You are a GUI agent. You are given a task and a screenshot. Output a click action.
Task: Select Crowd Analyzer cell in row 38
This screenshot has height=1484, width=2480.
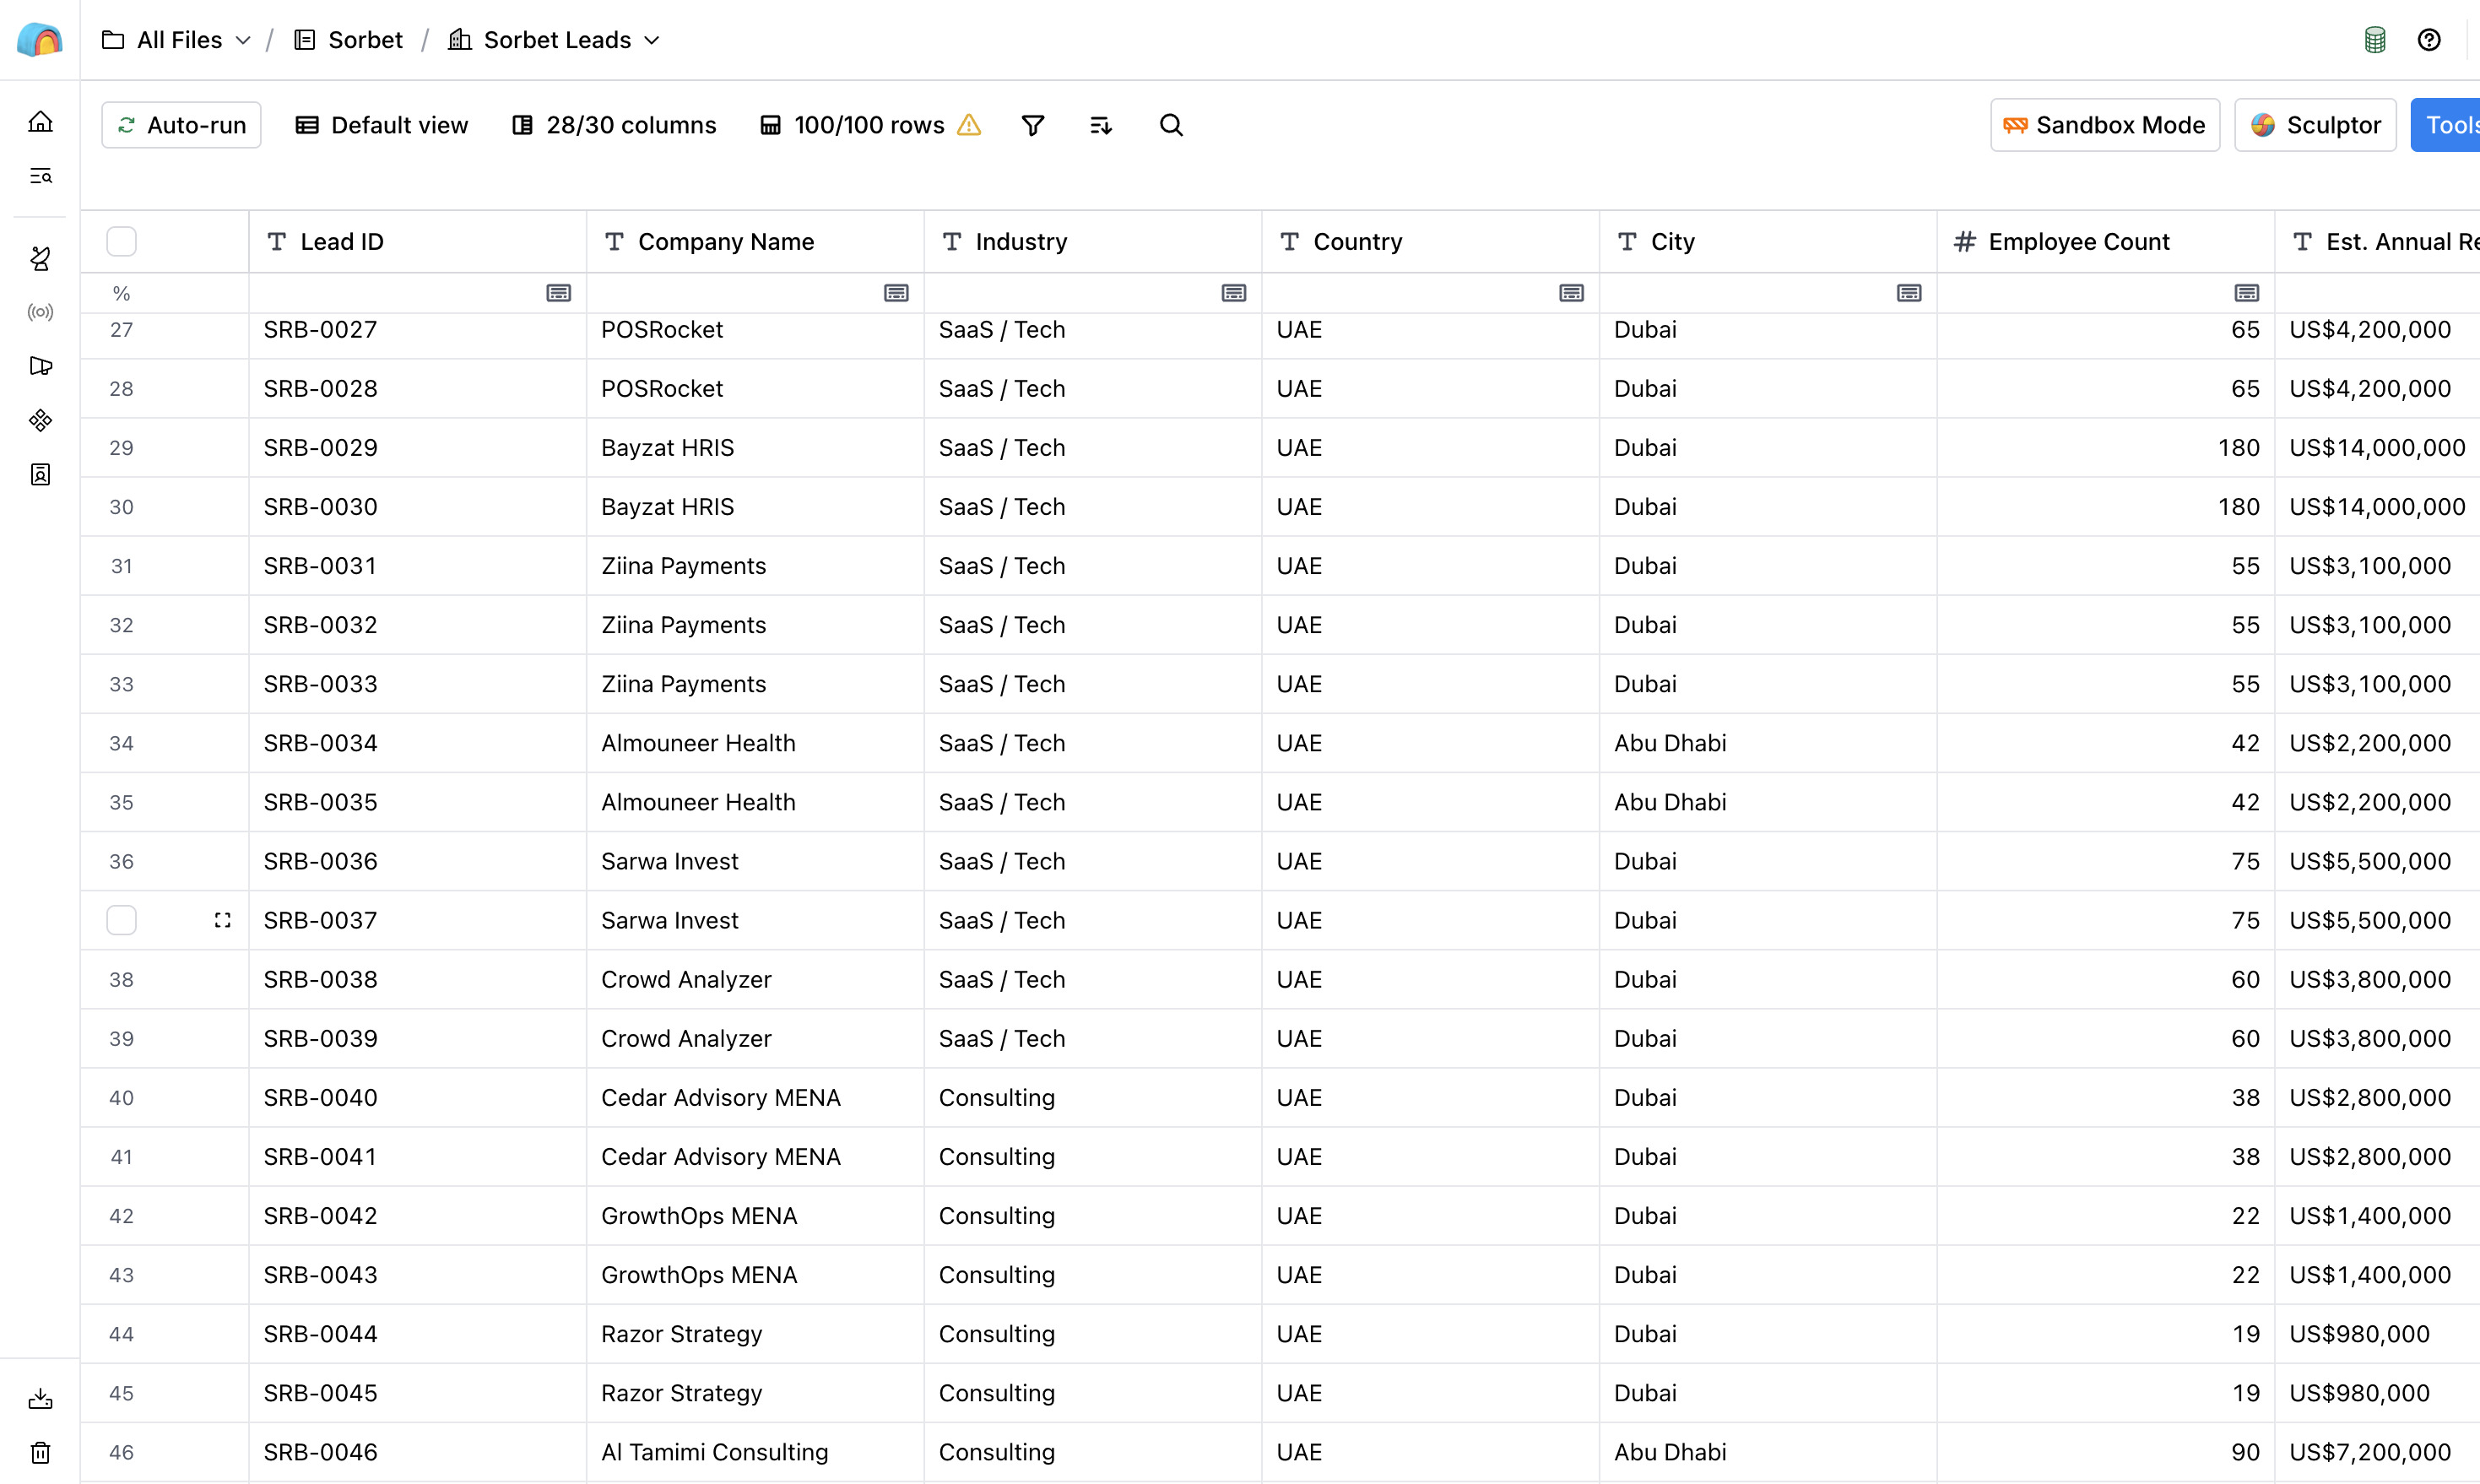[x=755, y=979]
